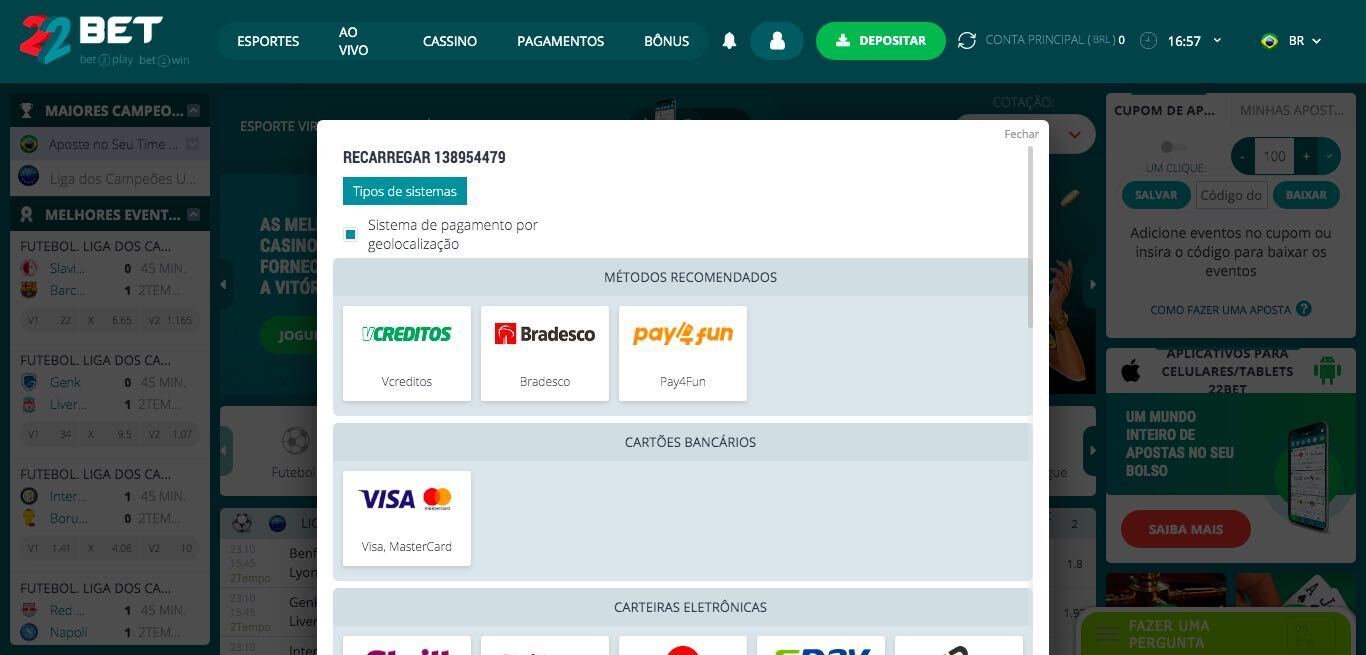Click the Apple app download icon
Image resolution: width=1366 pixels, height=655 pixels.
(1131, 371)
